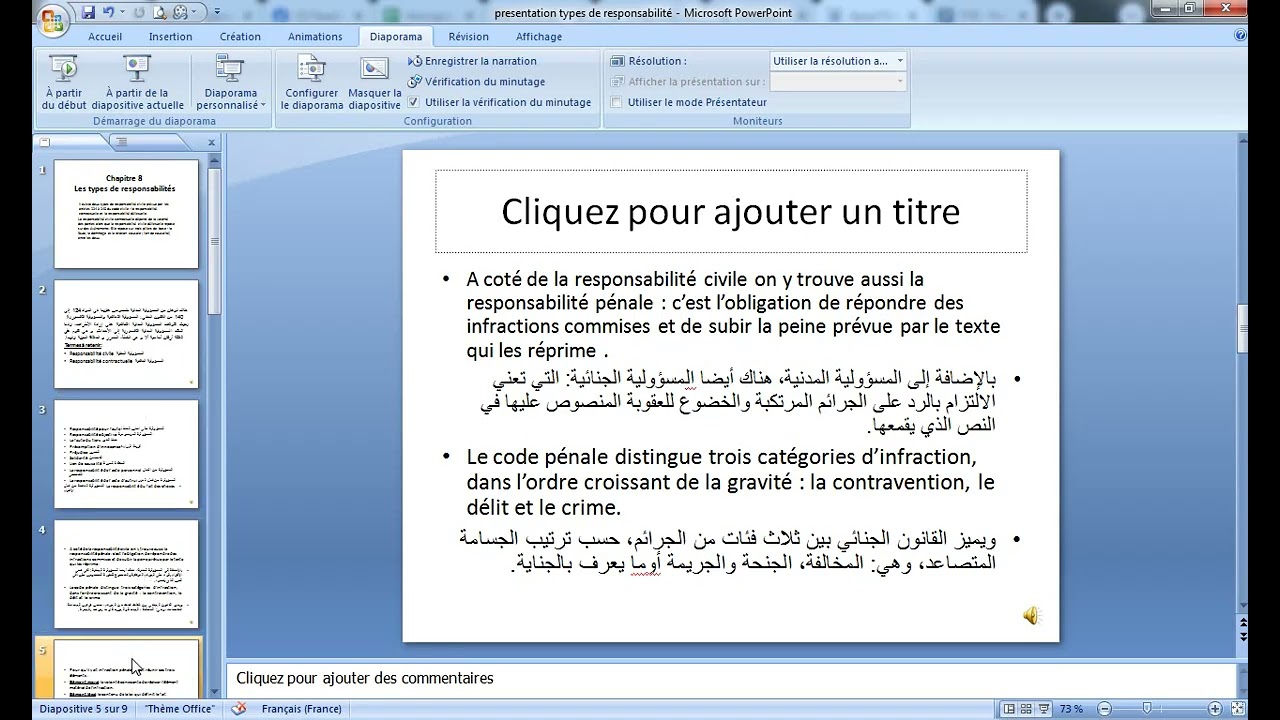1280x720 pixels.
Task: Fit slide to current window
Action: (x=1239, y=709)
